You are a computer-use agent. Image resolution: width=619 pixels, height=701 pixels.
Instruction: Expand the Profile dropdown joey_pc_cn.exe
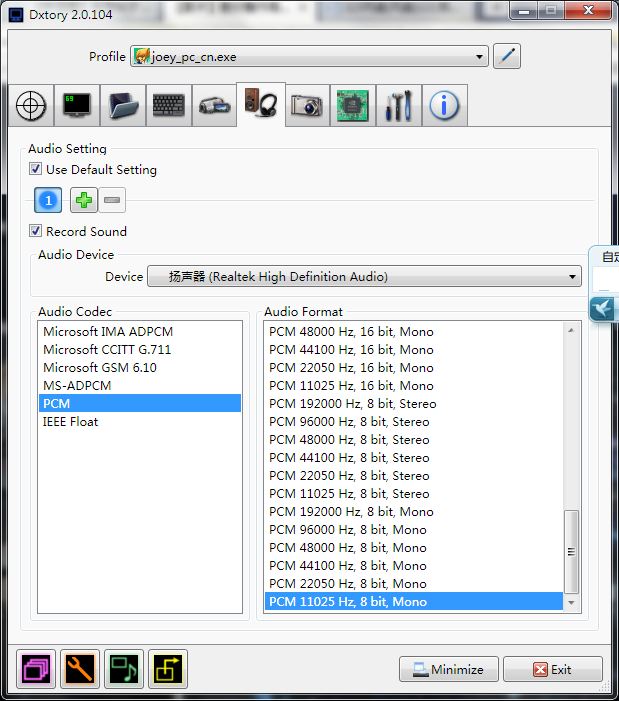pos(310,57)
